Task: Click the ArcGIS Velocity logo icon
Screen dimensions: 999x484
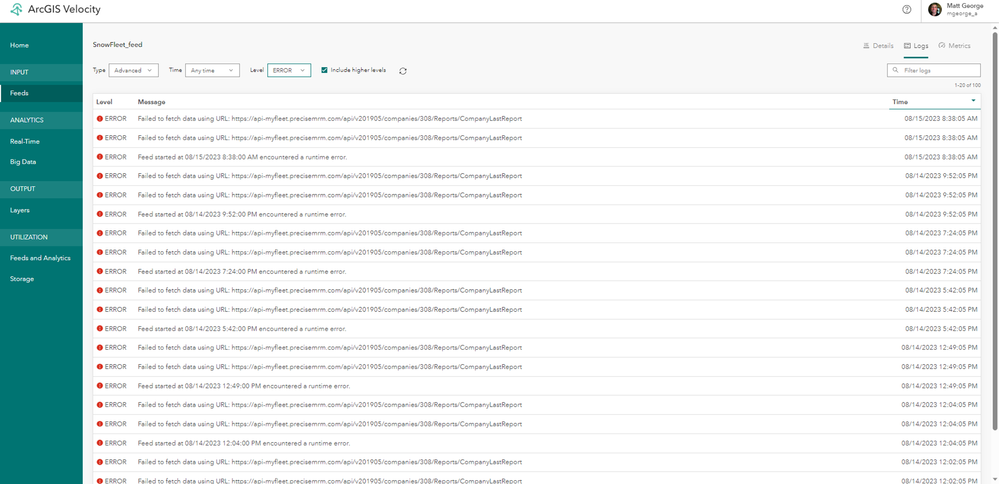Action: [17, 10]
